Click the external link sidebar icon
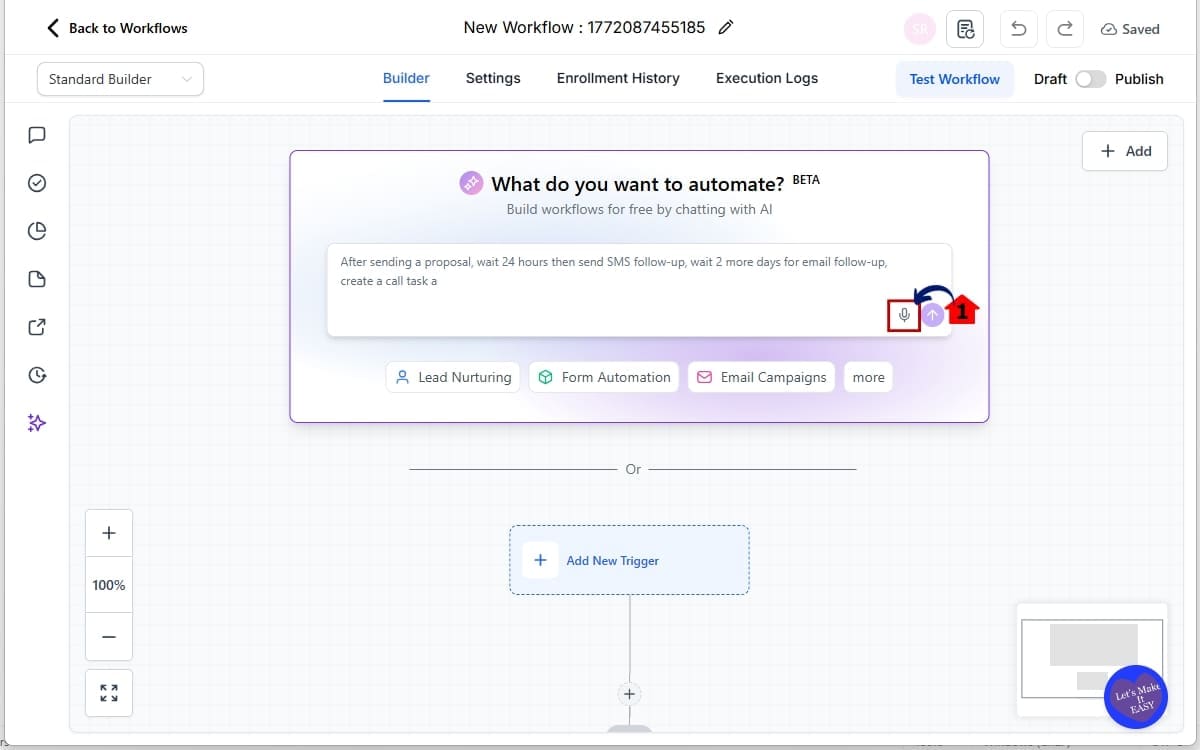Viewport: 1200px width, 750px height. (36, 327)
